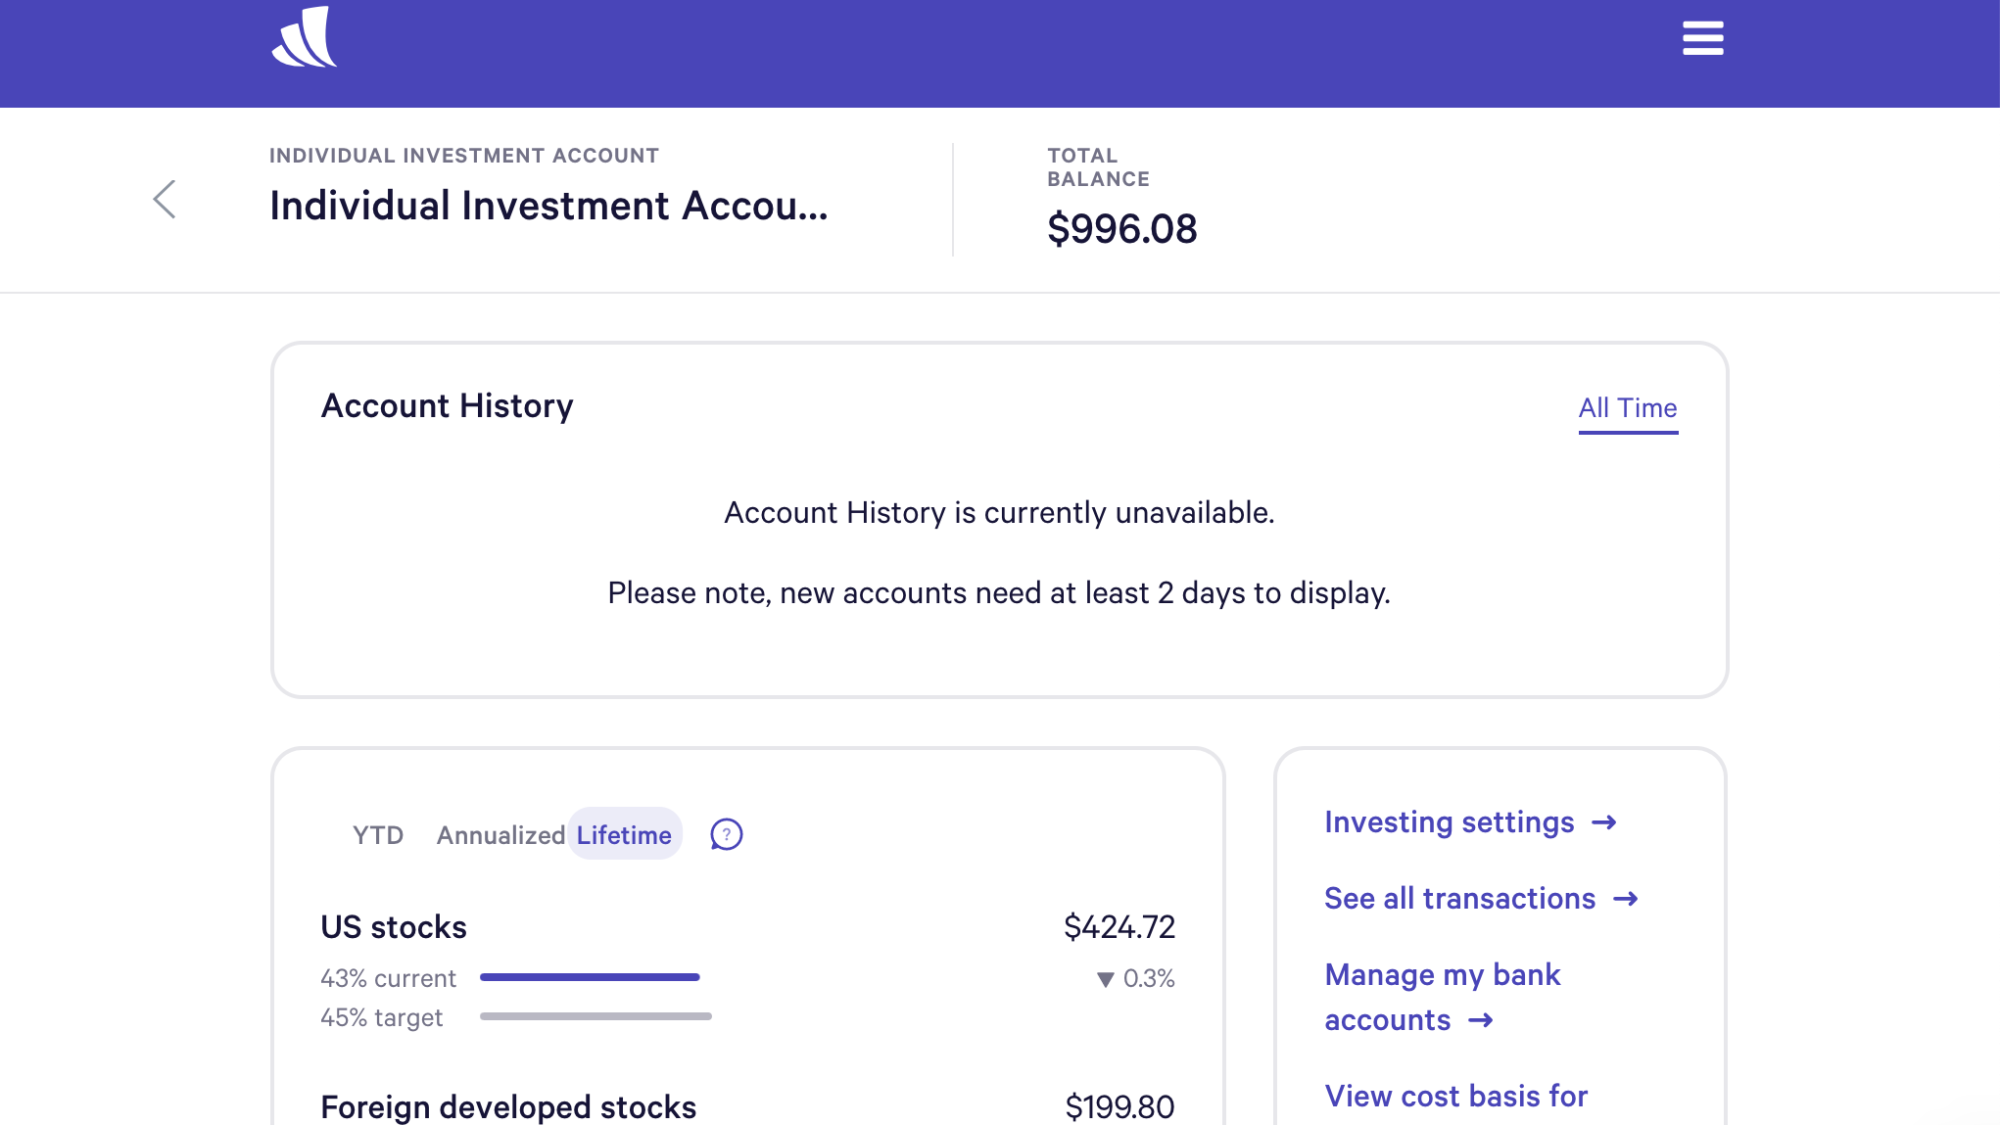
Task: Click the down triangle next to 0.3%
Action: coord(1105,979)
